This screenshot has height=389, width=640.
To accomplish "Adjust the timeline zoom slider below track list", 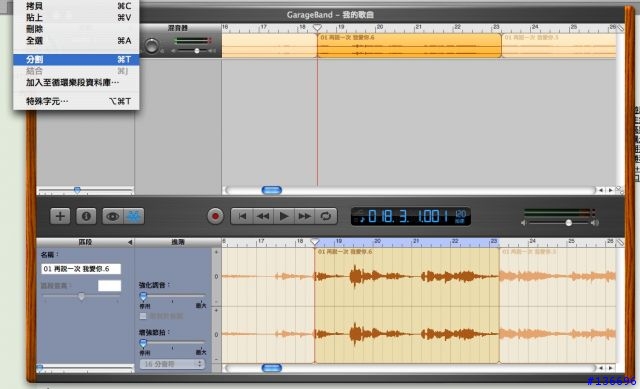I will click(77, 190).
